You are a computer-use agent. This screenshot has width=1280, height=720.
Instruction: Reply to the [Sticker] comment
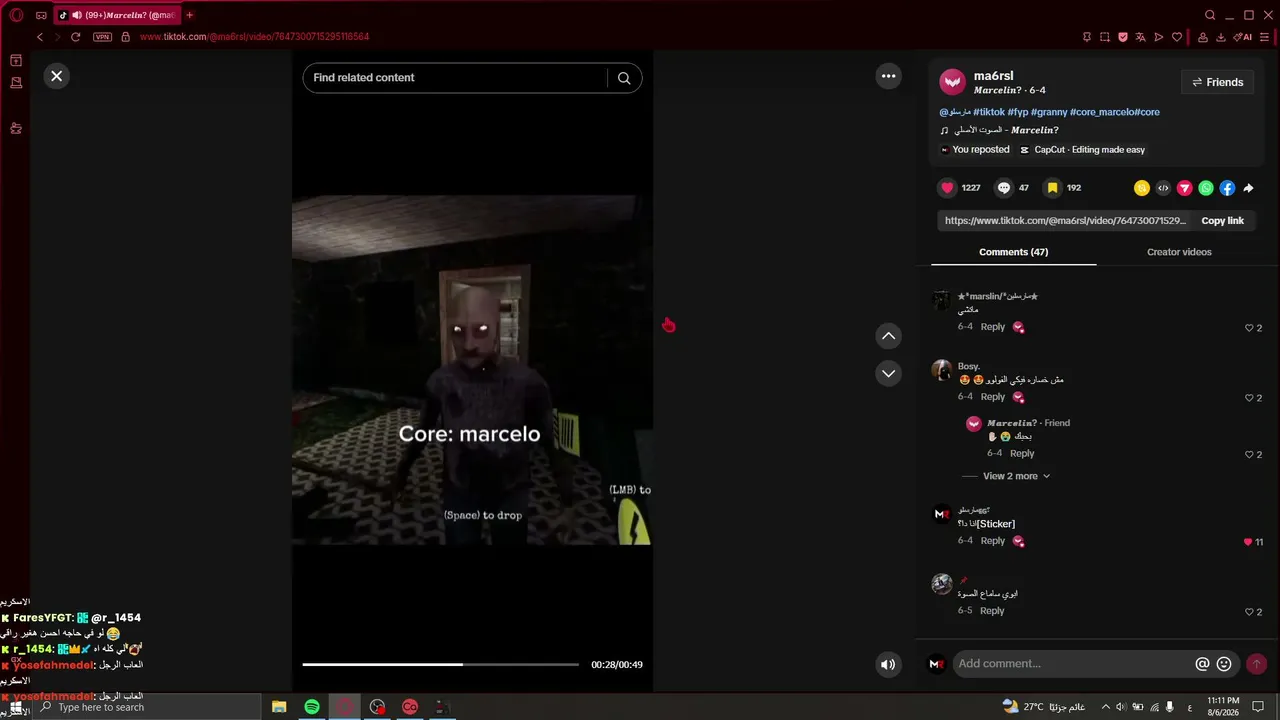pos(992,541)
